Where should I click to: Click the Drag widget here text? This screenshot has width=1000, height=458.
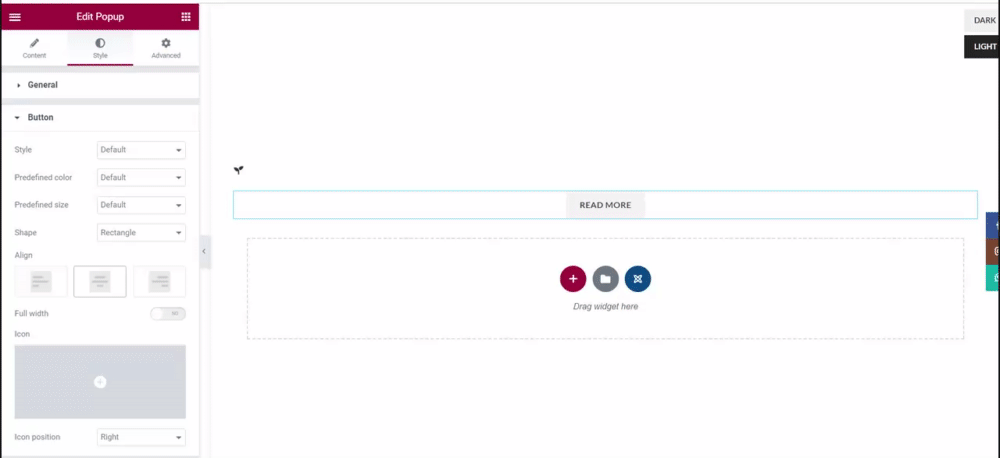(605, 307)
